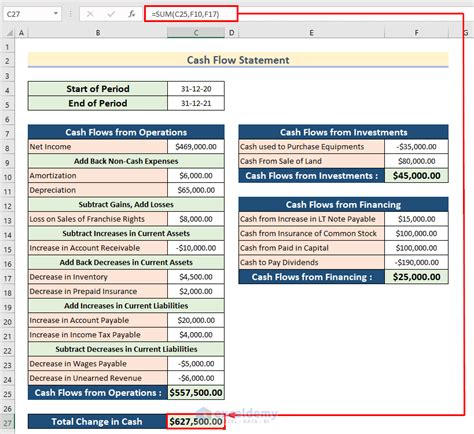Click the Total Change in Cash value cell
The width and height of the screenshot is (474, 434).
coord(196,421)
